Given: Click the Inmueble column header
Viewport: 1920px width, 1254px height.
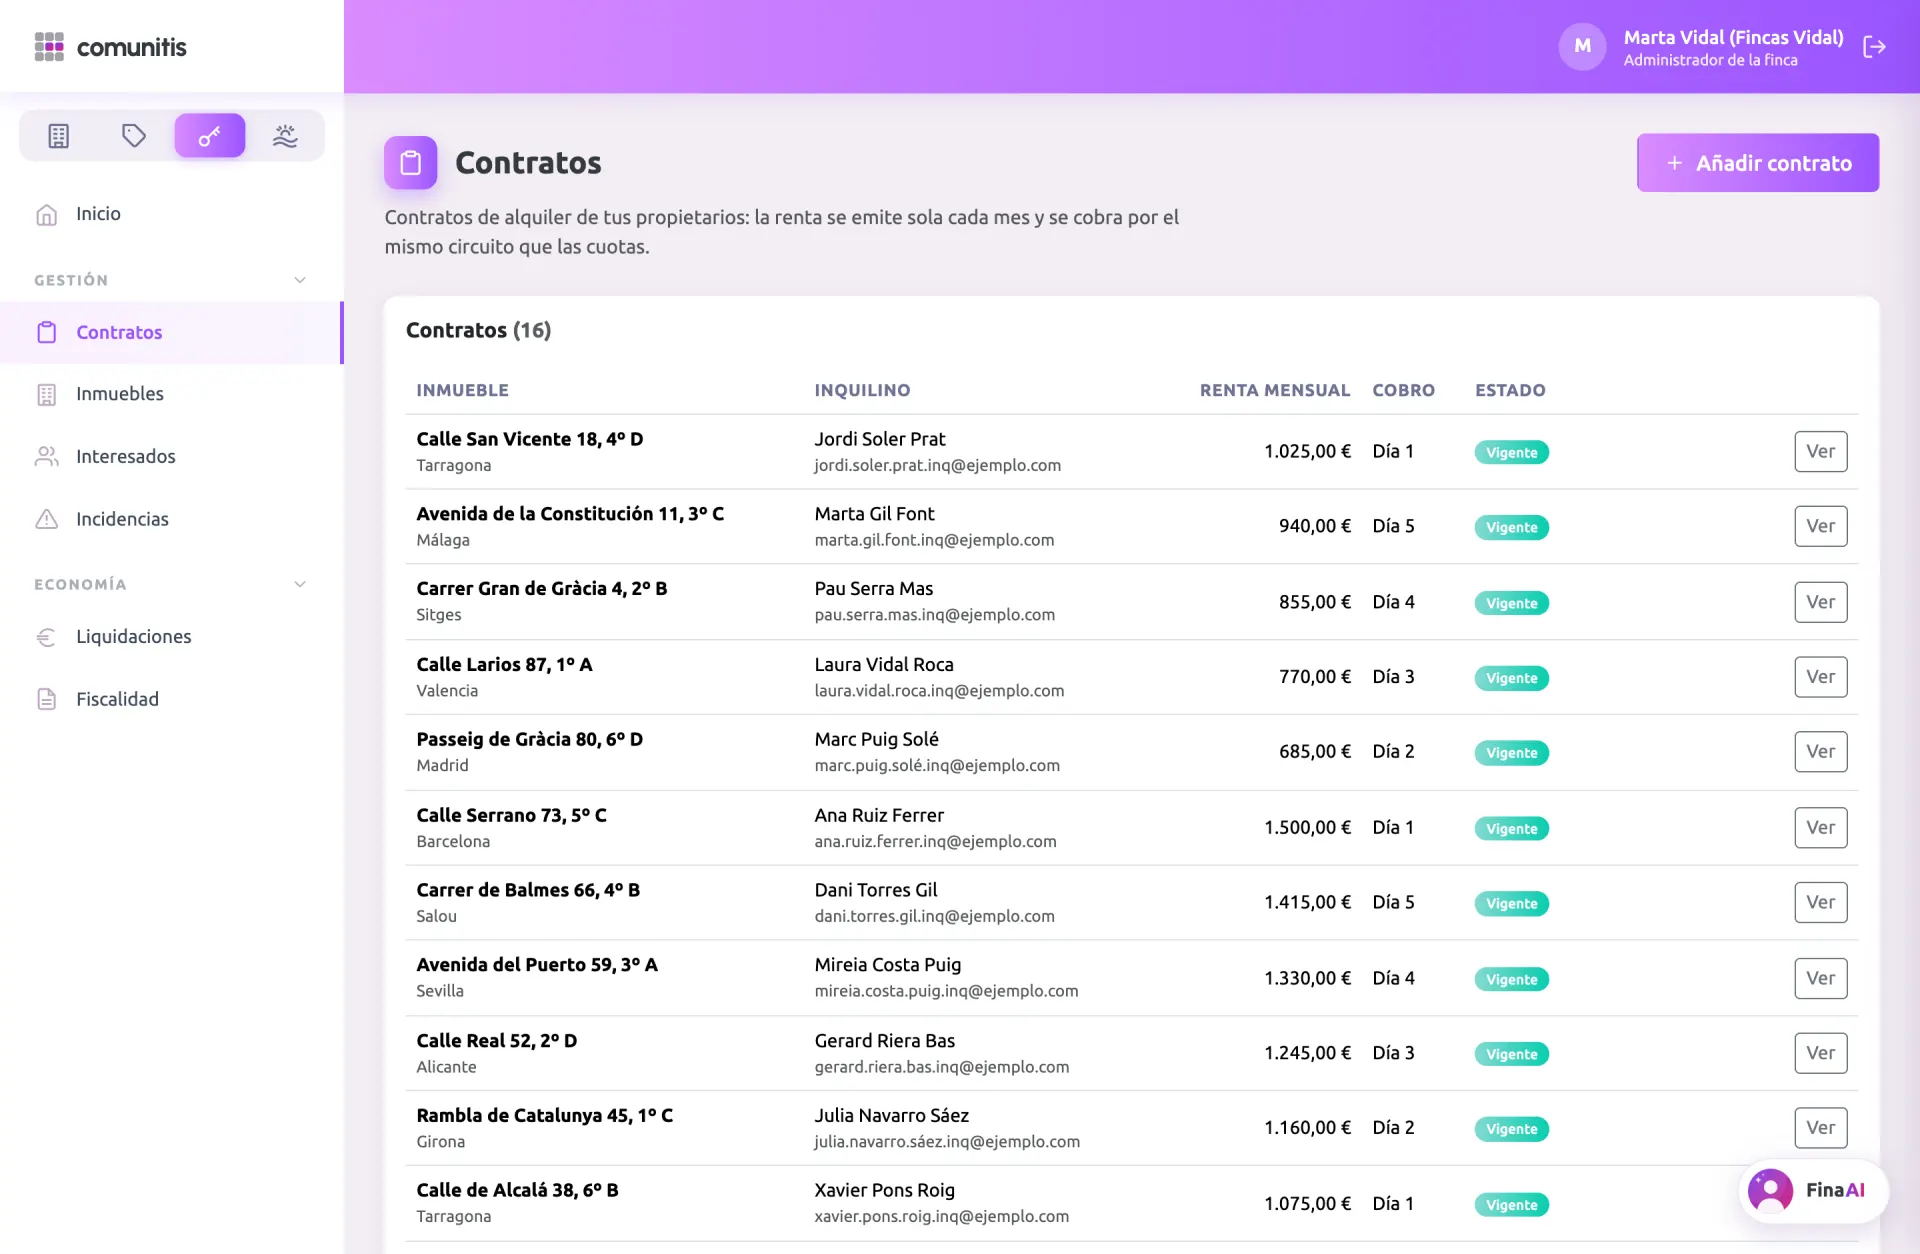Looking at the screenshot, I should point(462,390).
